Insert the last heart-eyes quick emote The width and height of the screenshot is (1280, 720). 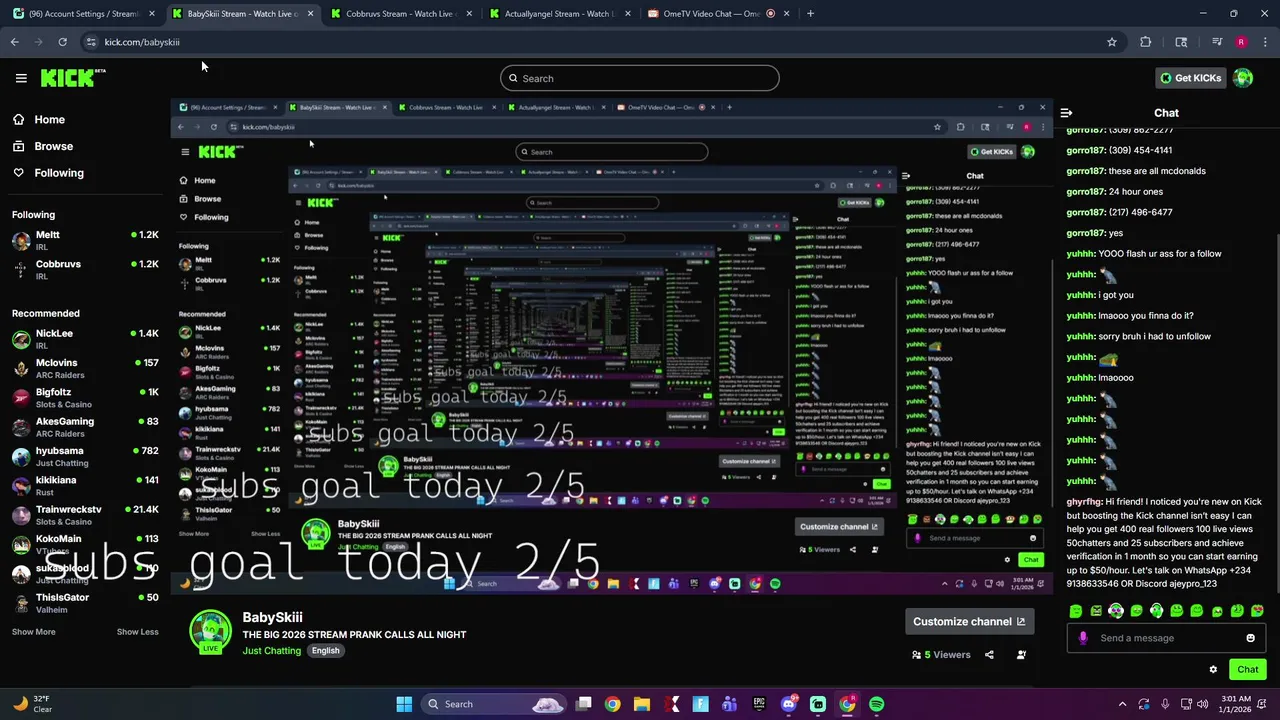click(x=1257, y=611)
